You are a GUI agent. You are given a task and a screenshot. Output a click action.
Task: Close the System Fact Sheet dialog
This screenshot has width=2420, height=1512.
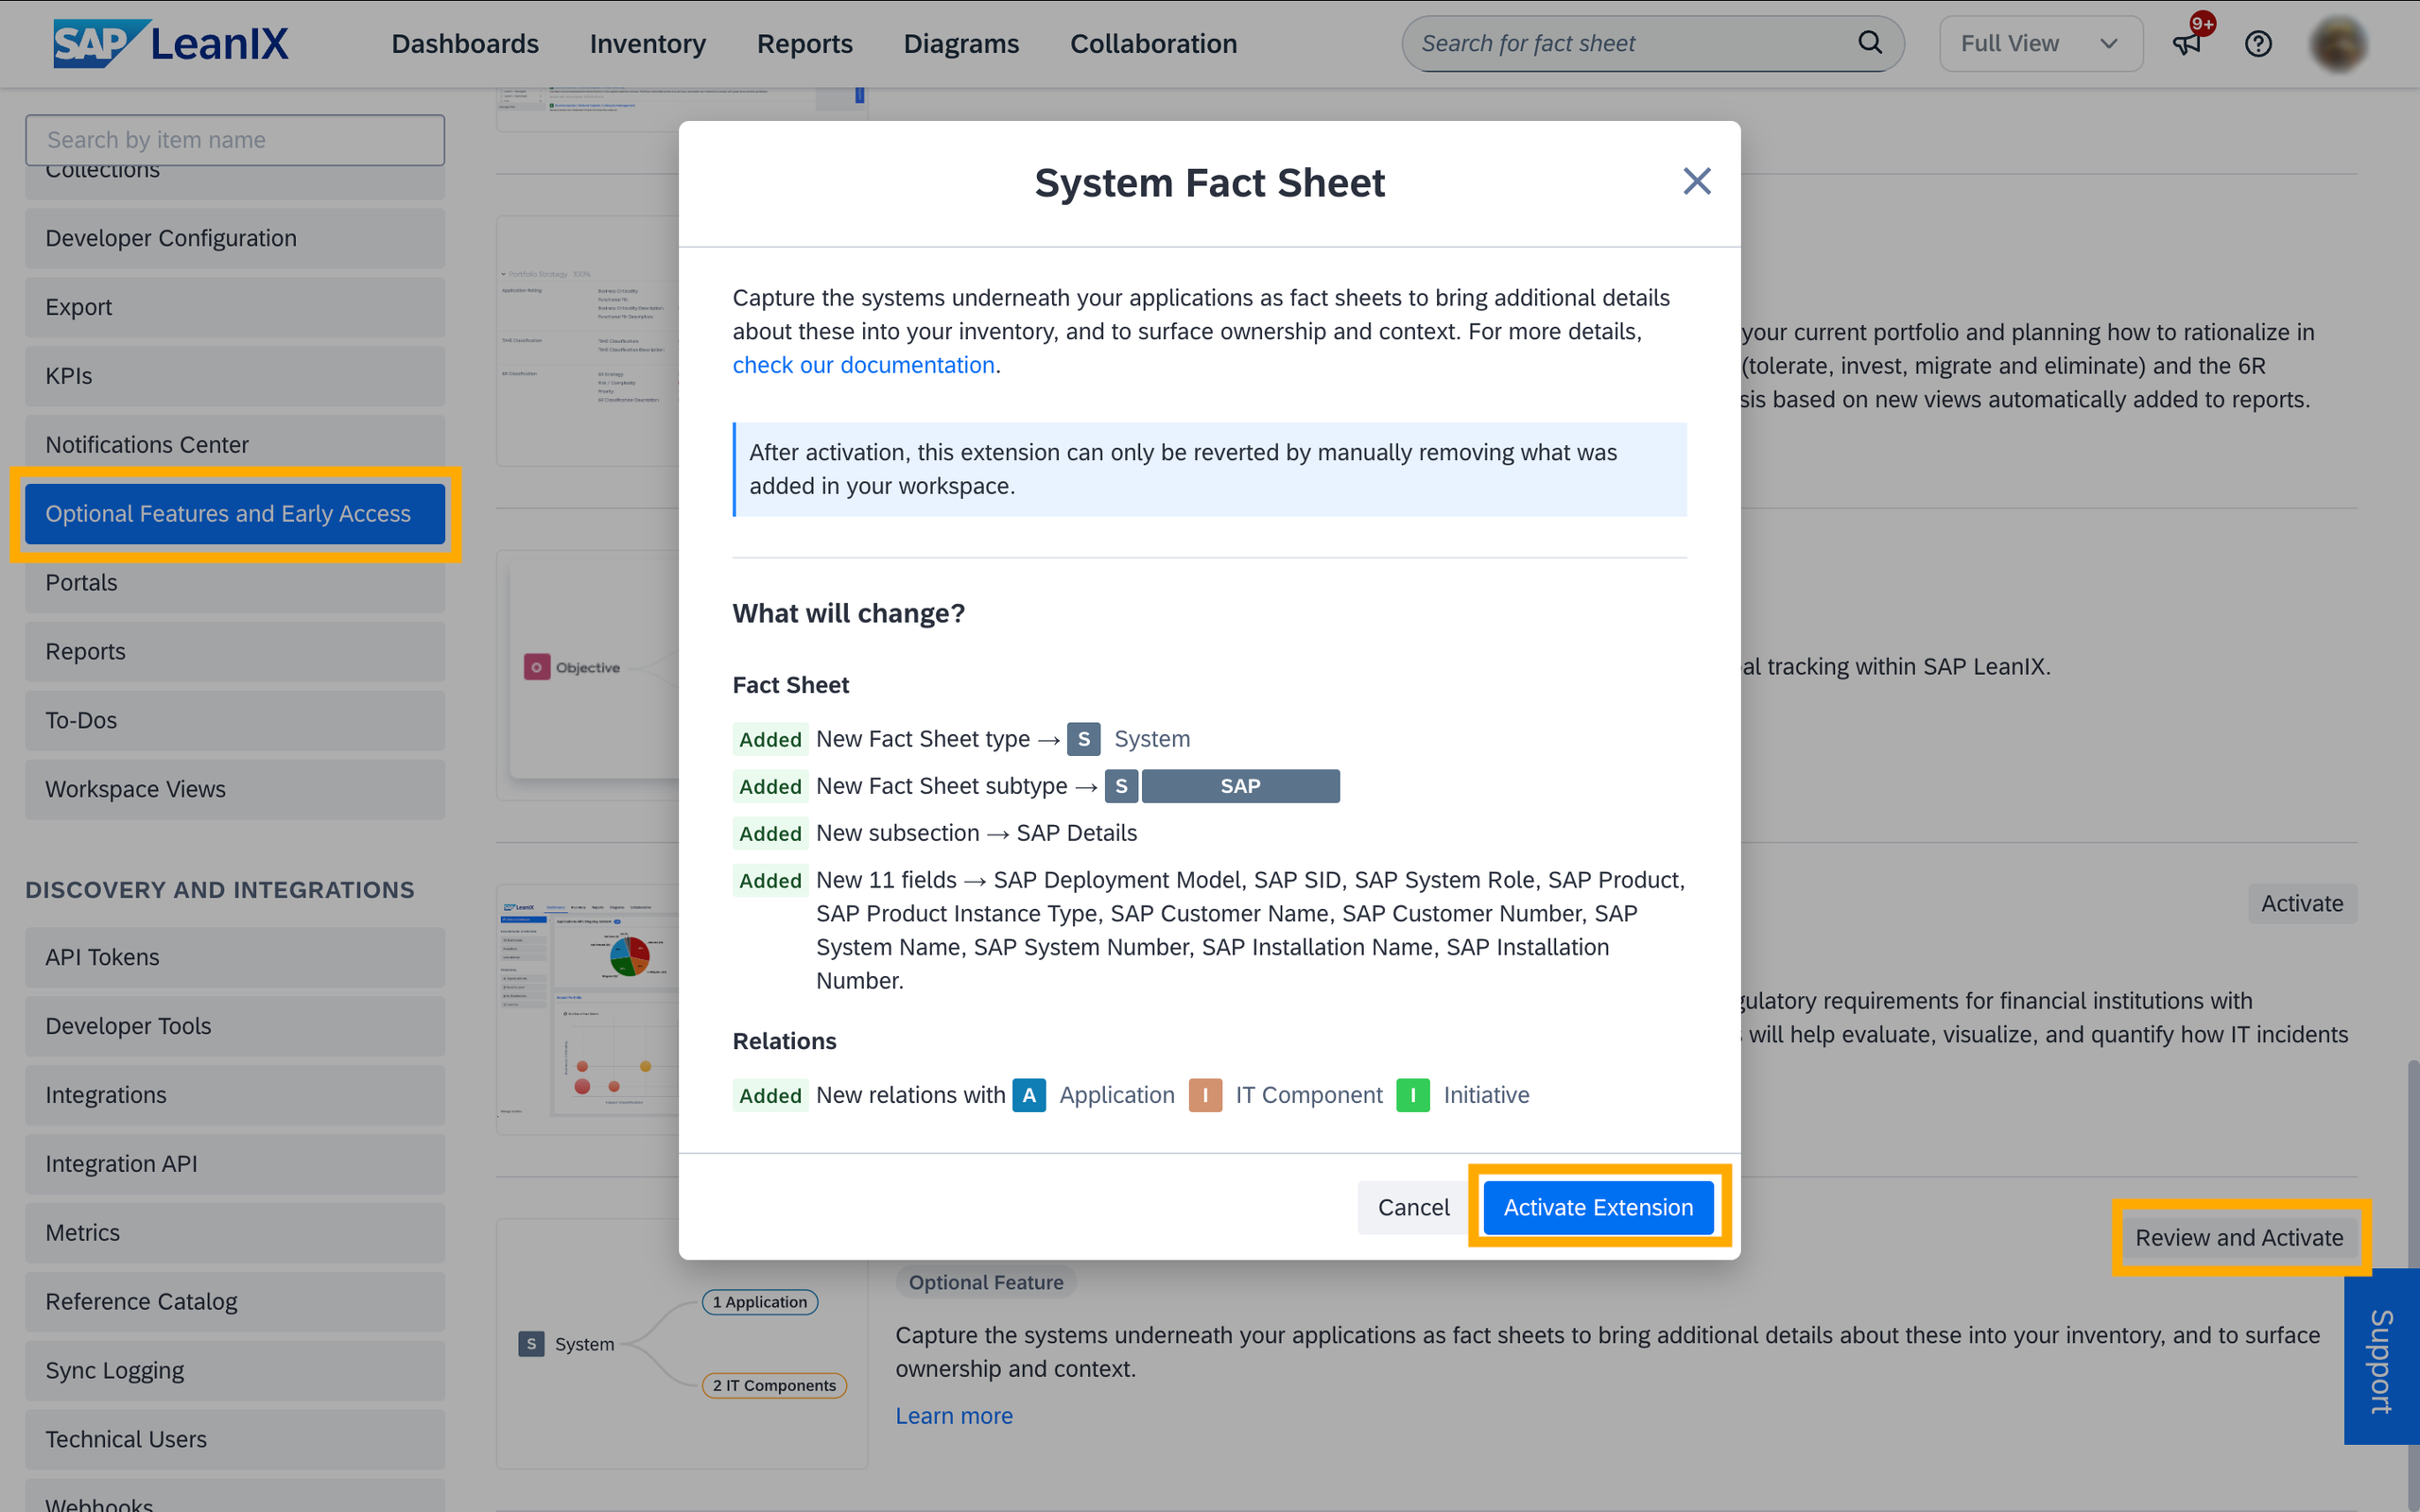(x=1697, y=181)
